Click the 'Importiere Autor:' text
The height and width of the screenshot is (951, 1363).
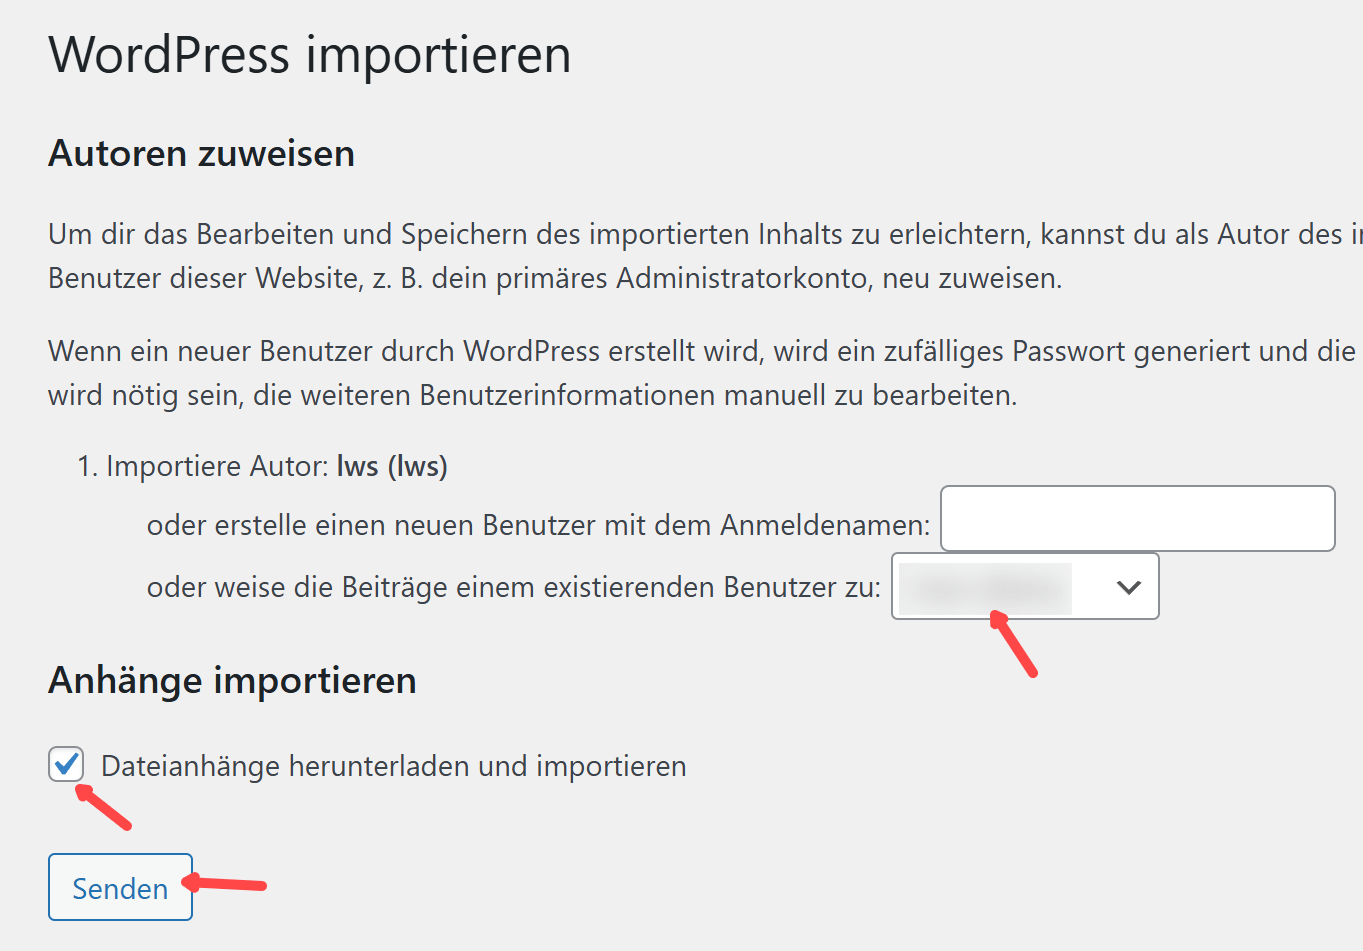point(217,467)
